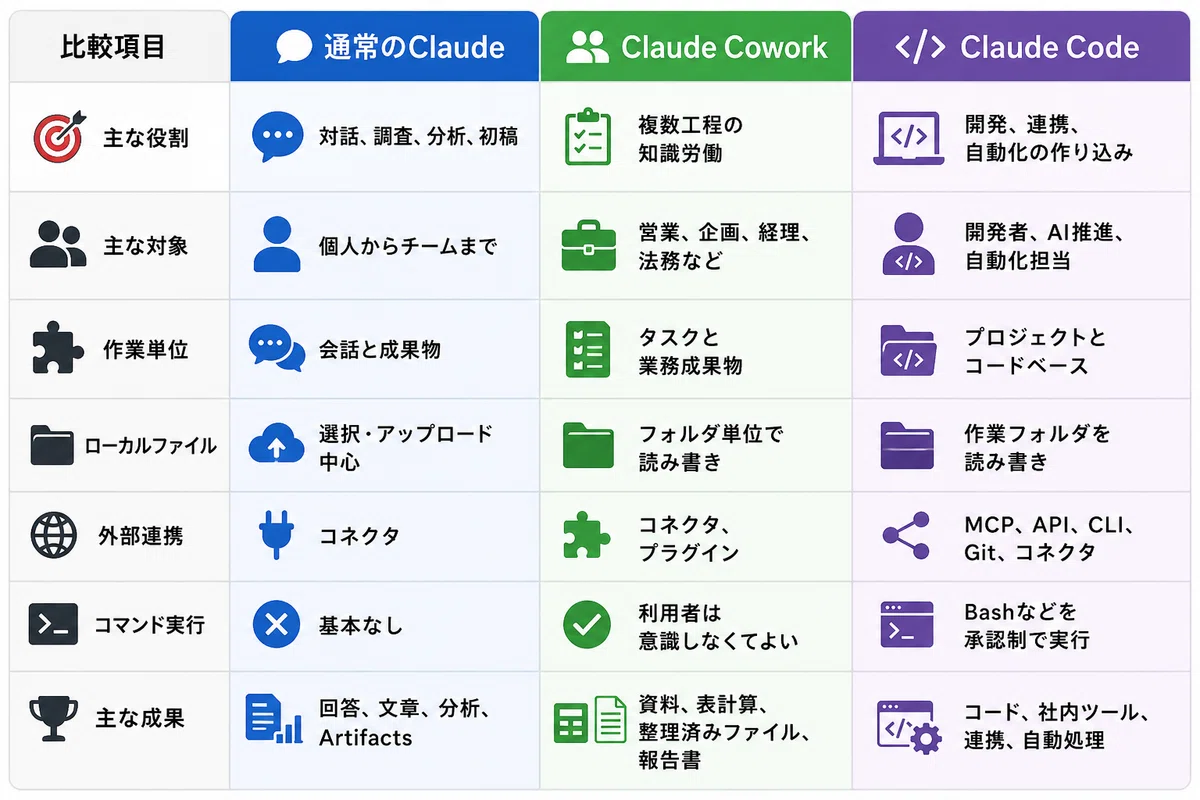Click the text タスクと業務成果物
1200x800 pixels.
(x=690, y=351)
